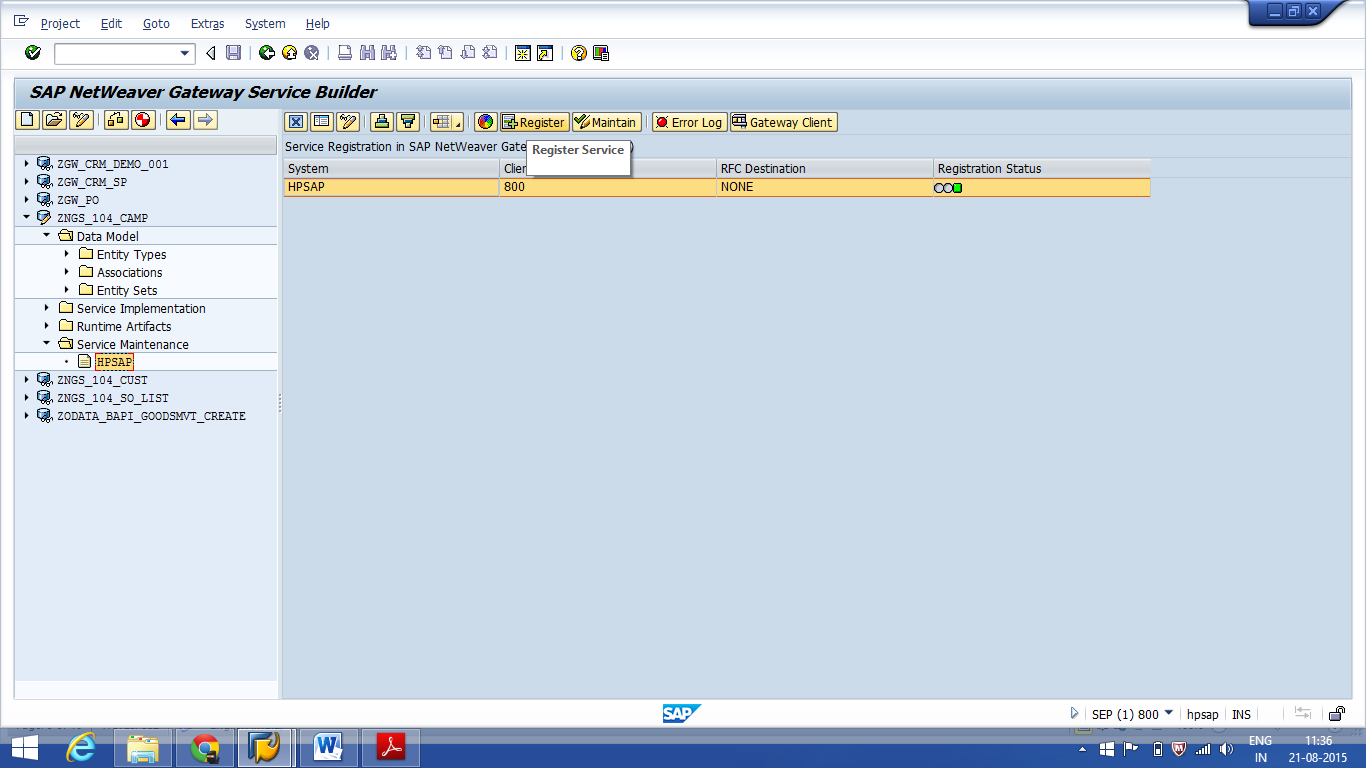
Task: Click the Register button
Action: (534, 122)
